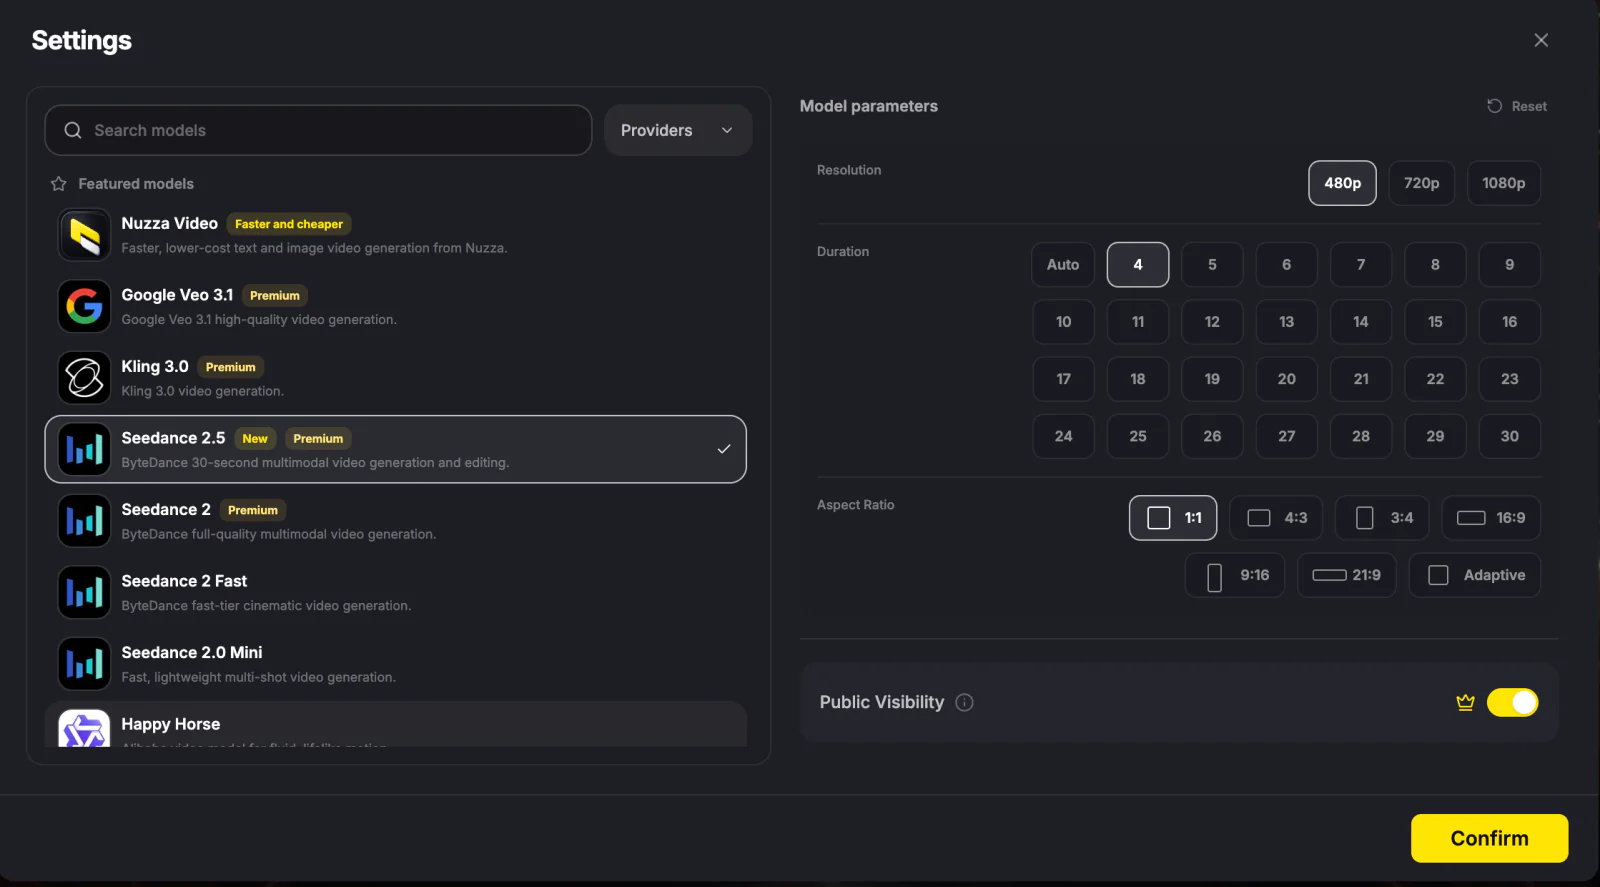The height and width of the screenshot is (887, 1600).
Task: Select duration 18 seconds
Action: click(1138, 379)
